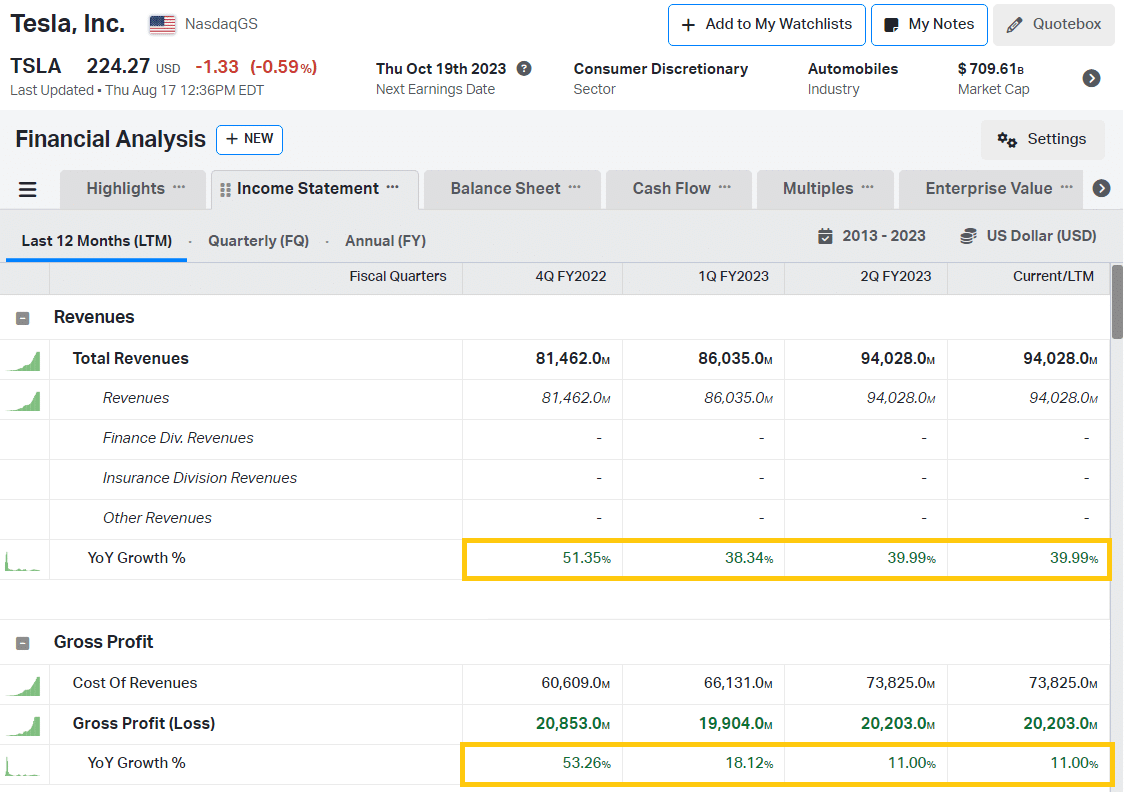
Task: Click the 60,609.0M cost of revenues value
Action: 576,683
